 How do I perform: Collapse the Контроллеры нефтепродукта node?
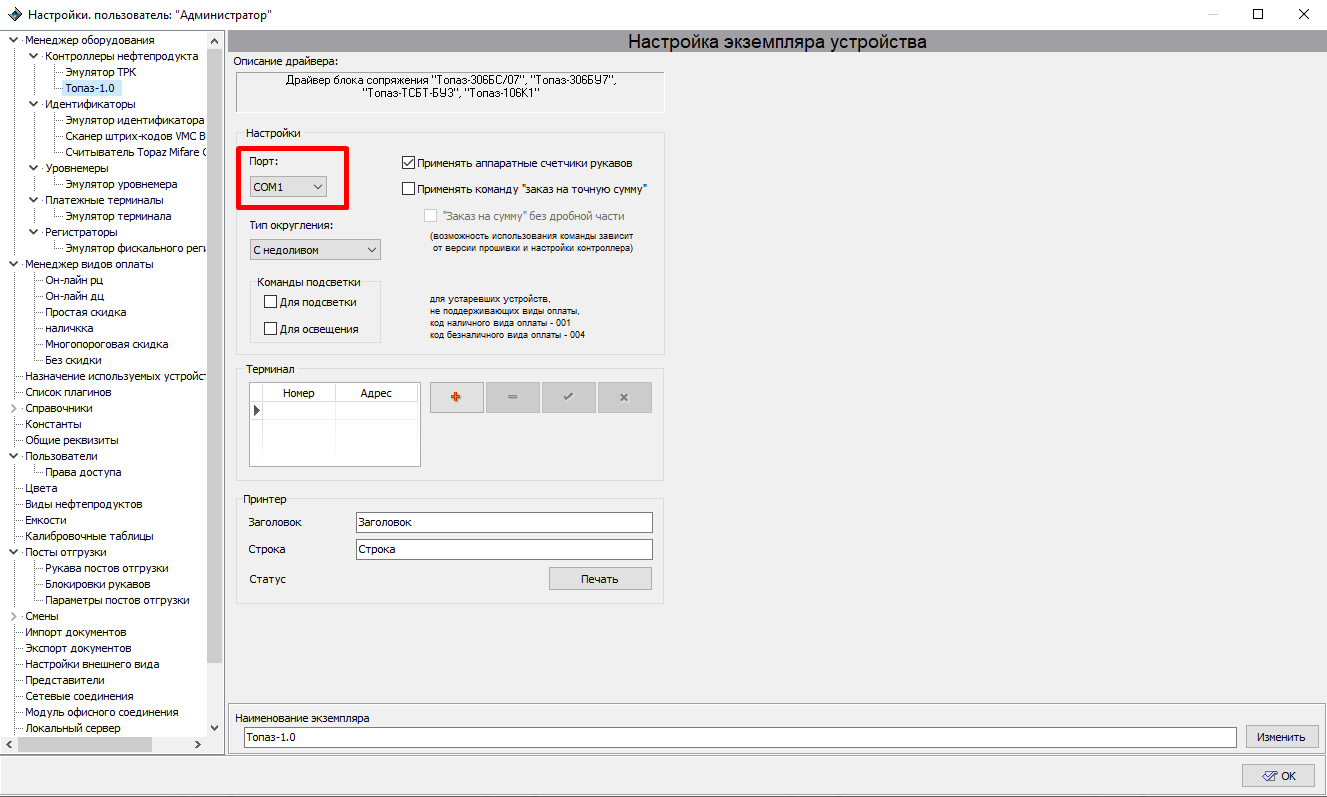[33, 56]
